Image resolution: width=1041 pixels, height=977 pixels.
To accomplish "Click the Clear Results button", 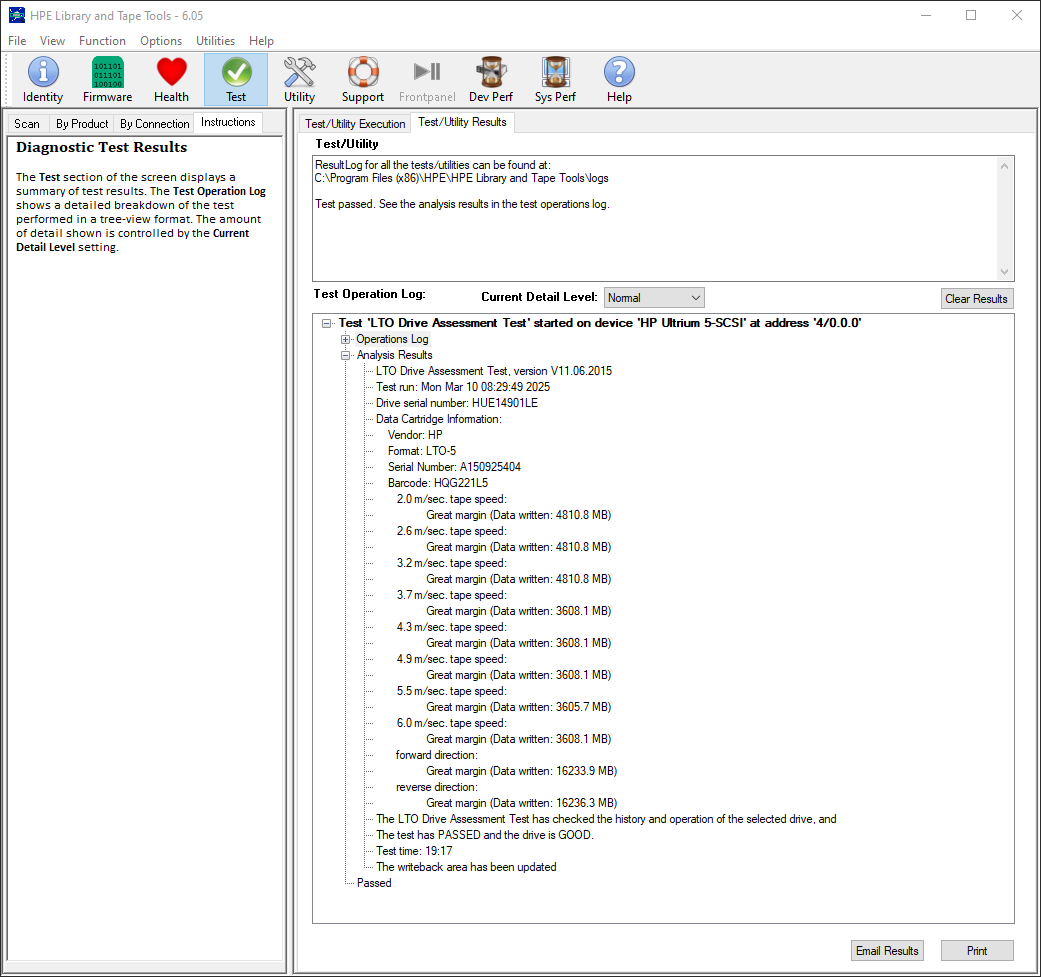I will 977,299.
